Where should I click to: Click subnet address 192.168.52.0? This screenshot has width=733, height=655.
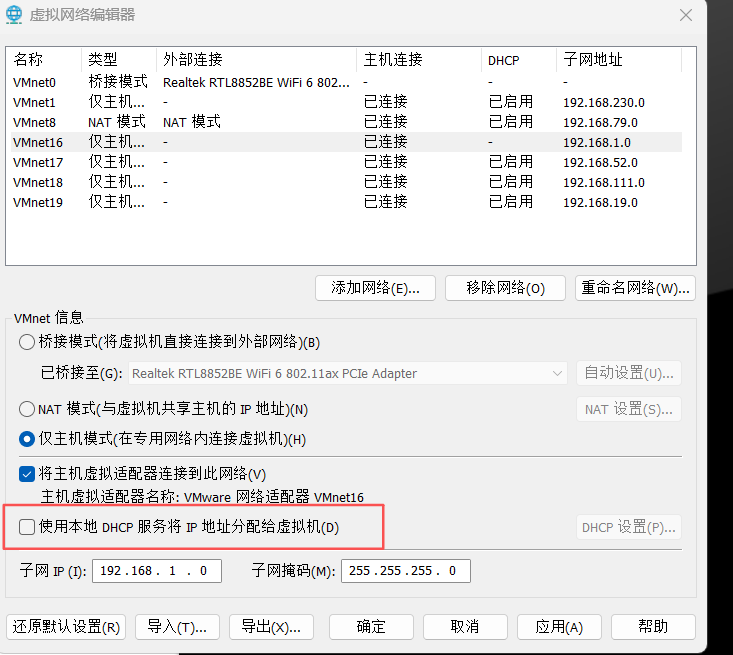coord(600,163)
